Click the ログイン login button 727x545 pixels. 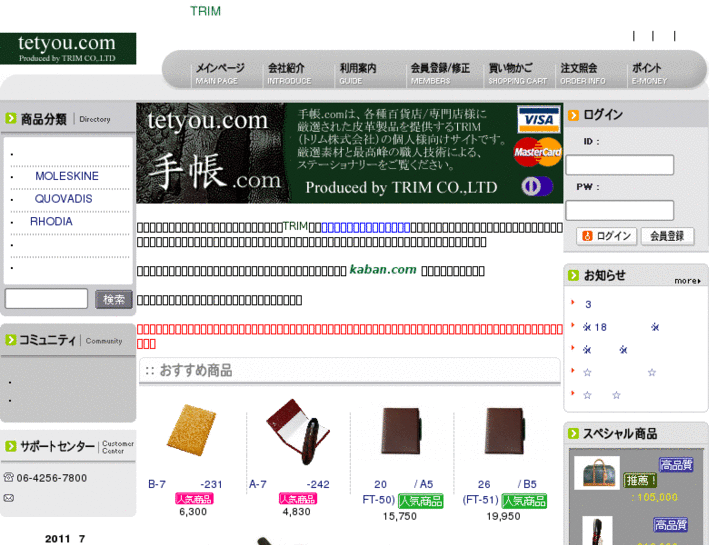pos(607,236)
